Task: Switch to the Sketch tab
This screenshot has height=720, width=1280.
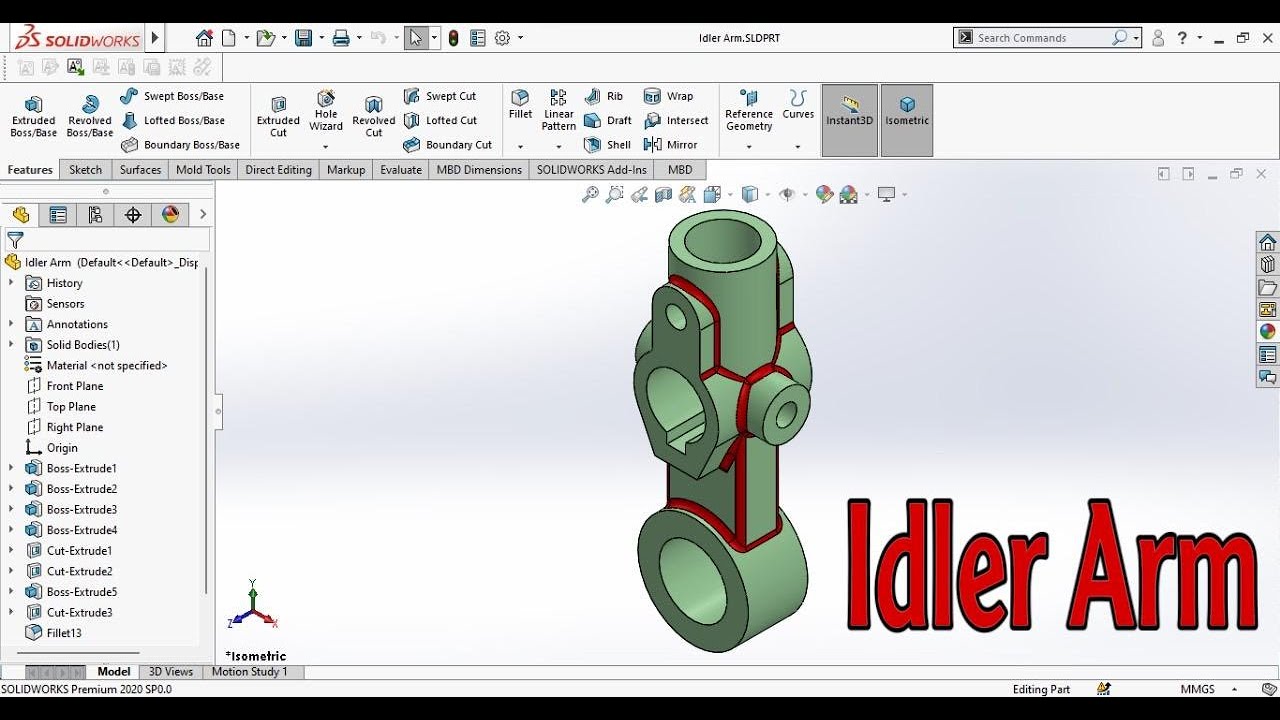Action: coord(85,170)
